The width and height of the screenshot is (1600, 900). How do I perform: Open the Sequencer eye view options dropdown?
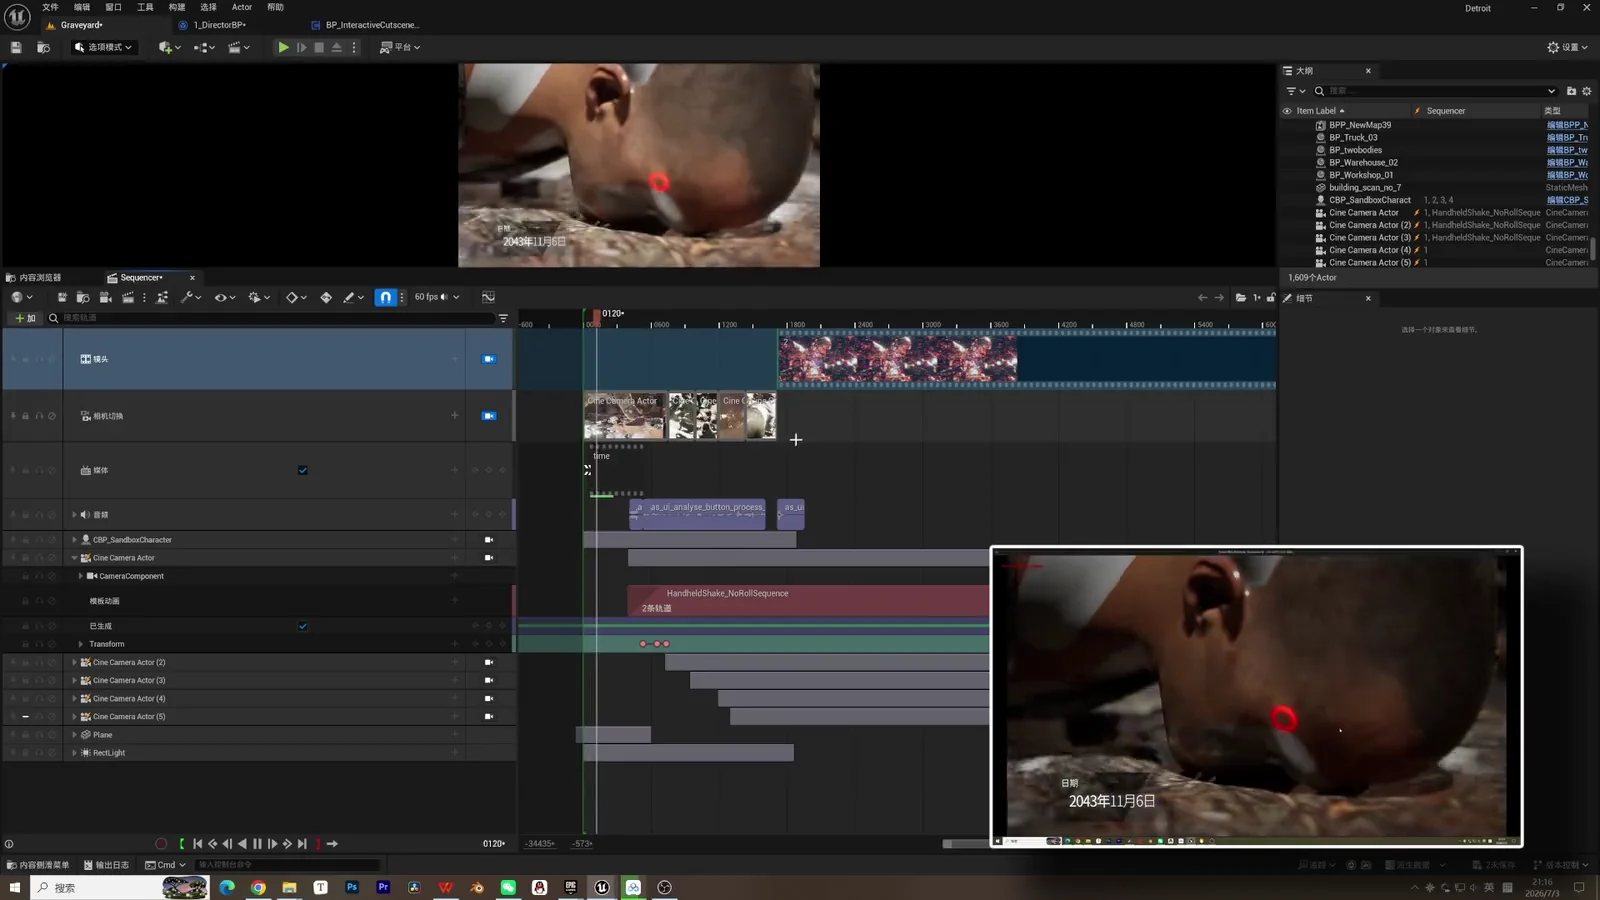coord(225,297)
